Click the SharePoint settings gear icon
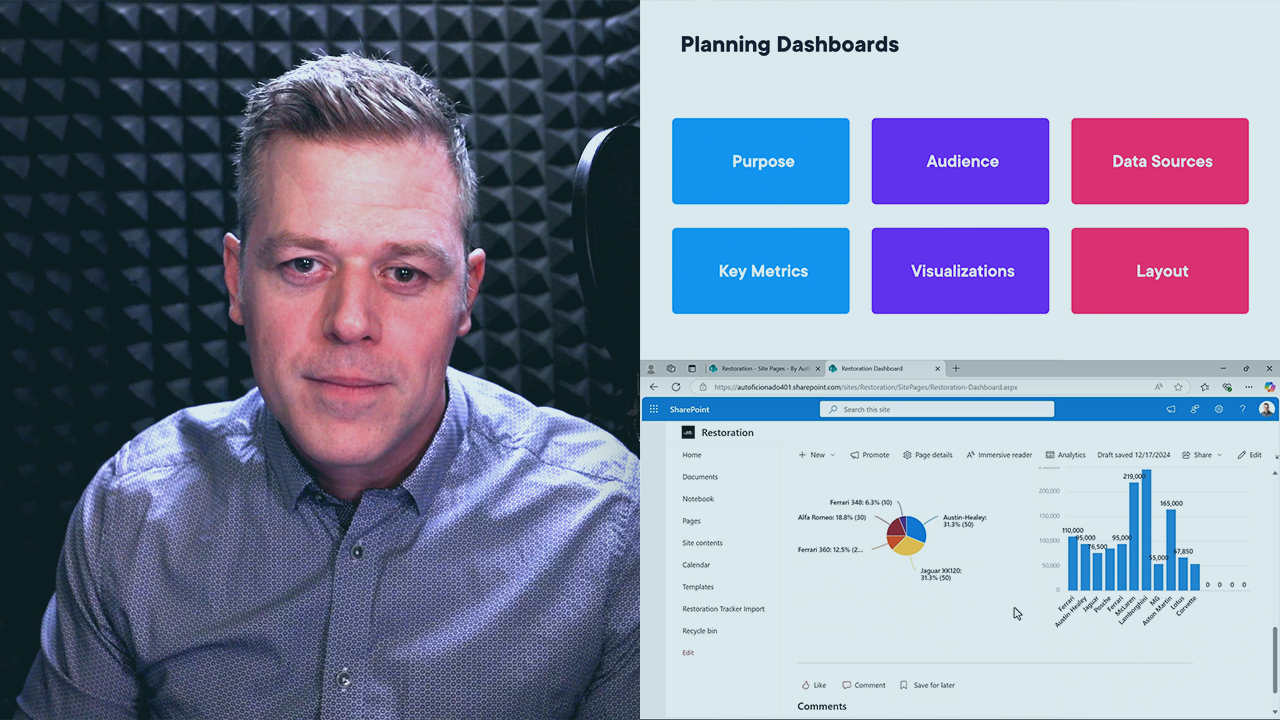This screenshot has height=720, width=1280. click(x=1218, y=409)
